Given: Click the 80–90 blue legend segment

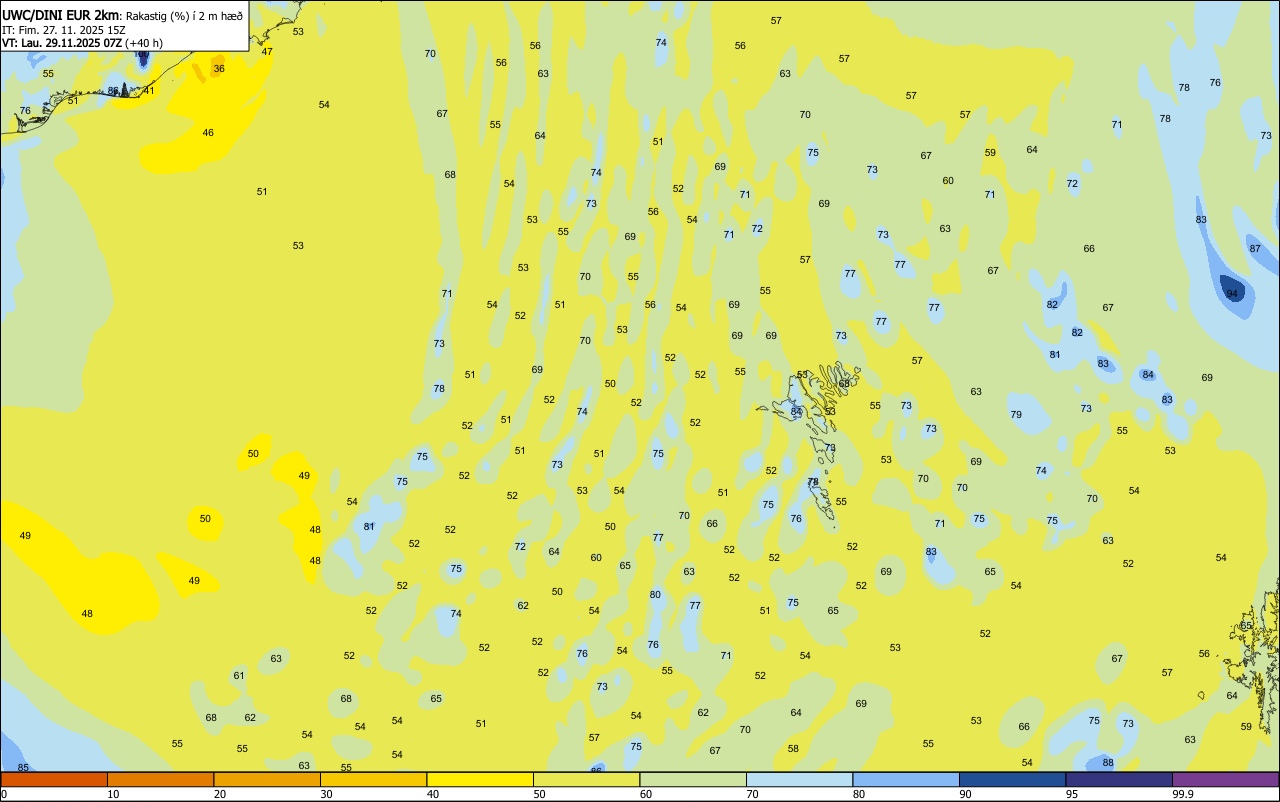Looking at the screenshot, I should pos(906,779).
